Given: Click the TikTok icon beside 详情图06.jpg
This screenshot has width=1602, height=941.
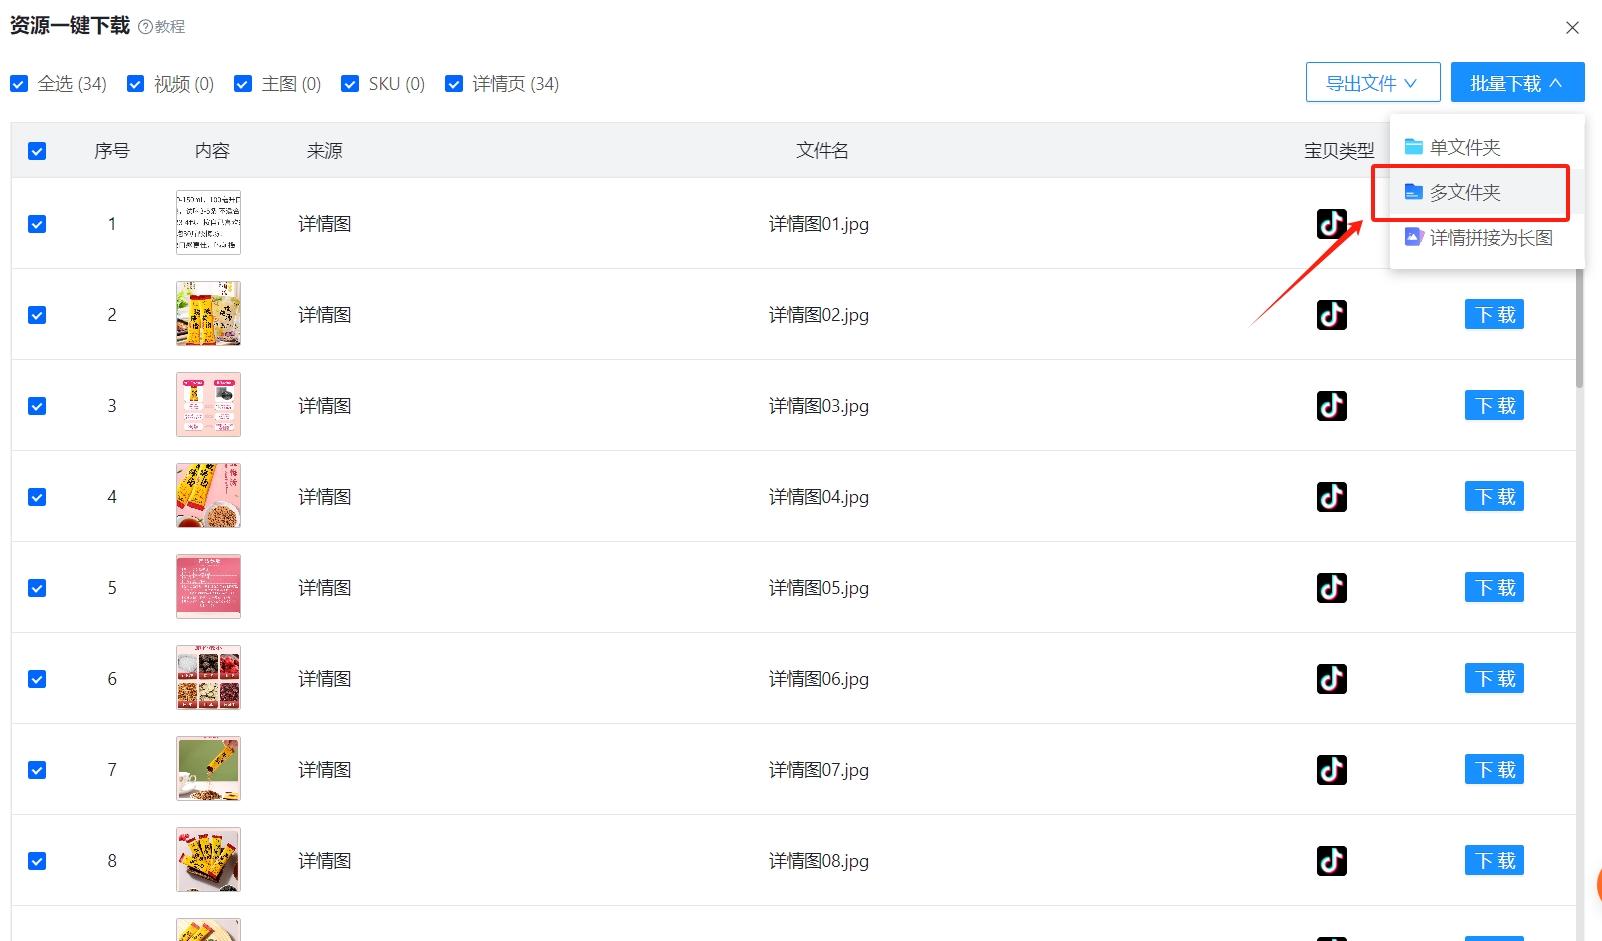Looking at the screenshot, I should tap(1331, 678).
